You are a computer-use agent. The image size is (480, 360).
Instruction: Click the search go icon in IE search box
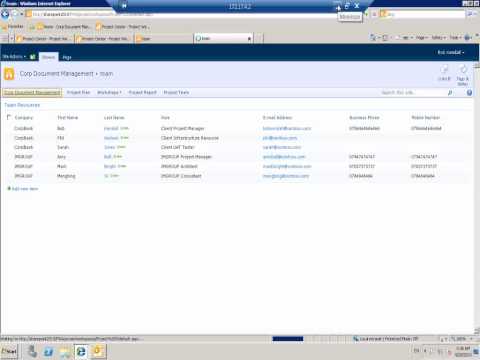coord(470,14)
